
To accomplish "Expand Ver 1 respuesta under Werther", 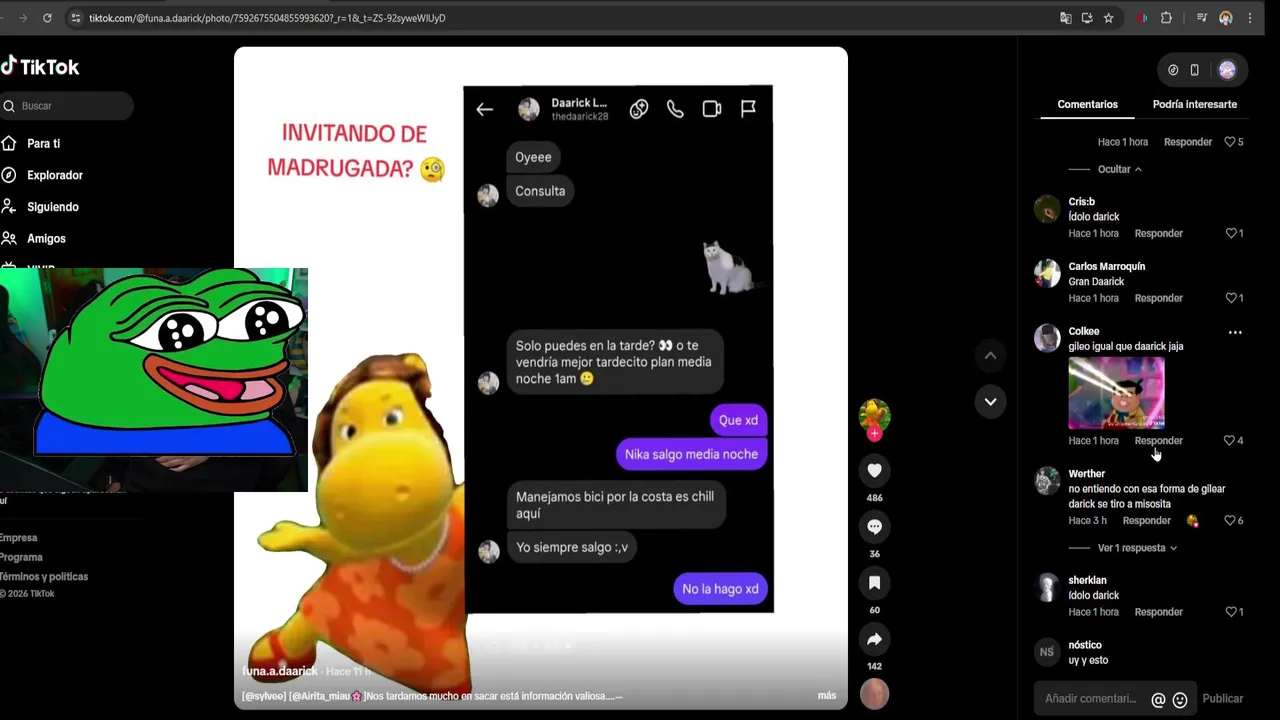I will point(1137,548).
